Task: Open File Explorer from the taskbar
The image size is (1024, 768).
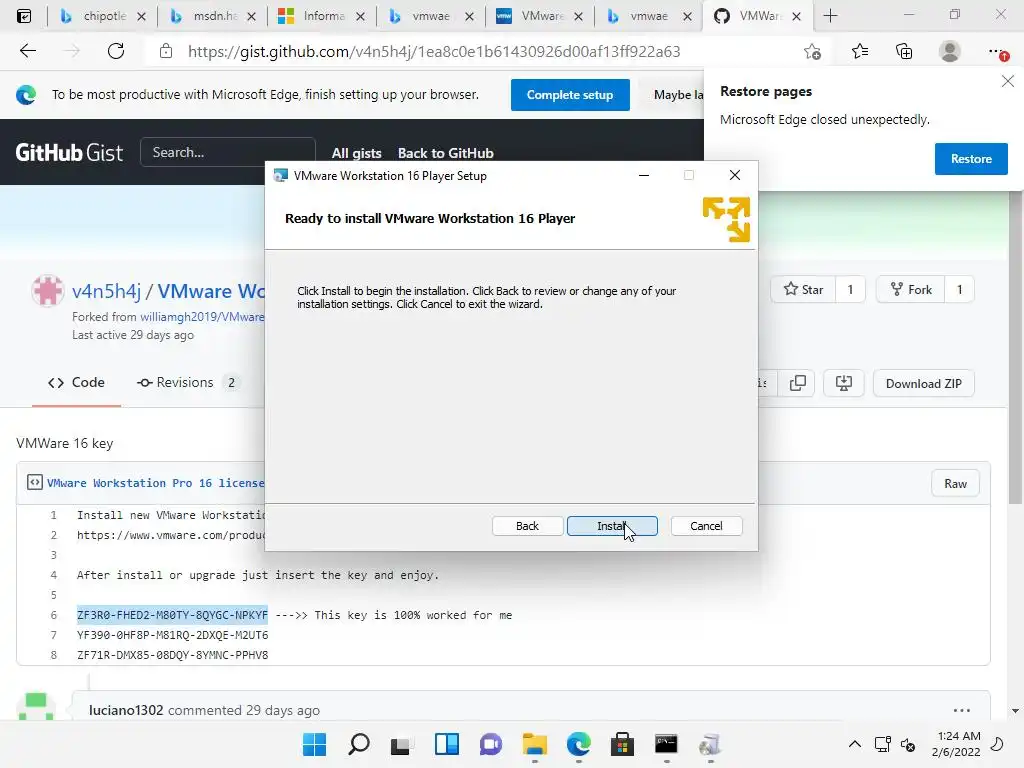Action: coord(534,744)
